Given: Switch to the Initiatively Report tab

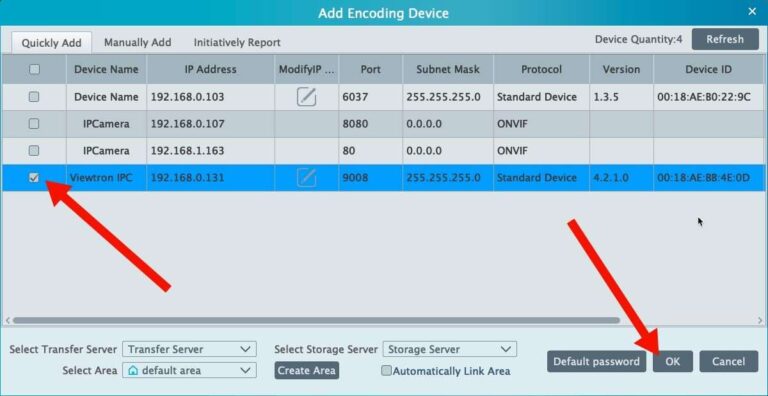Looking at the screenshot, I should [x=237, y=43].
